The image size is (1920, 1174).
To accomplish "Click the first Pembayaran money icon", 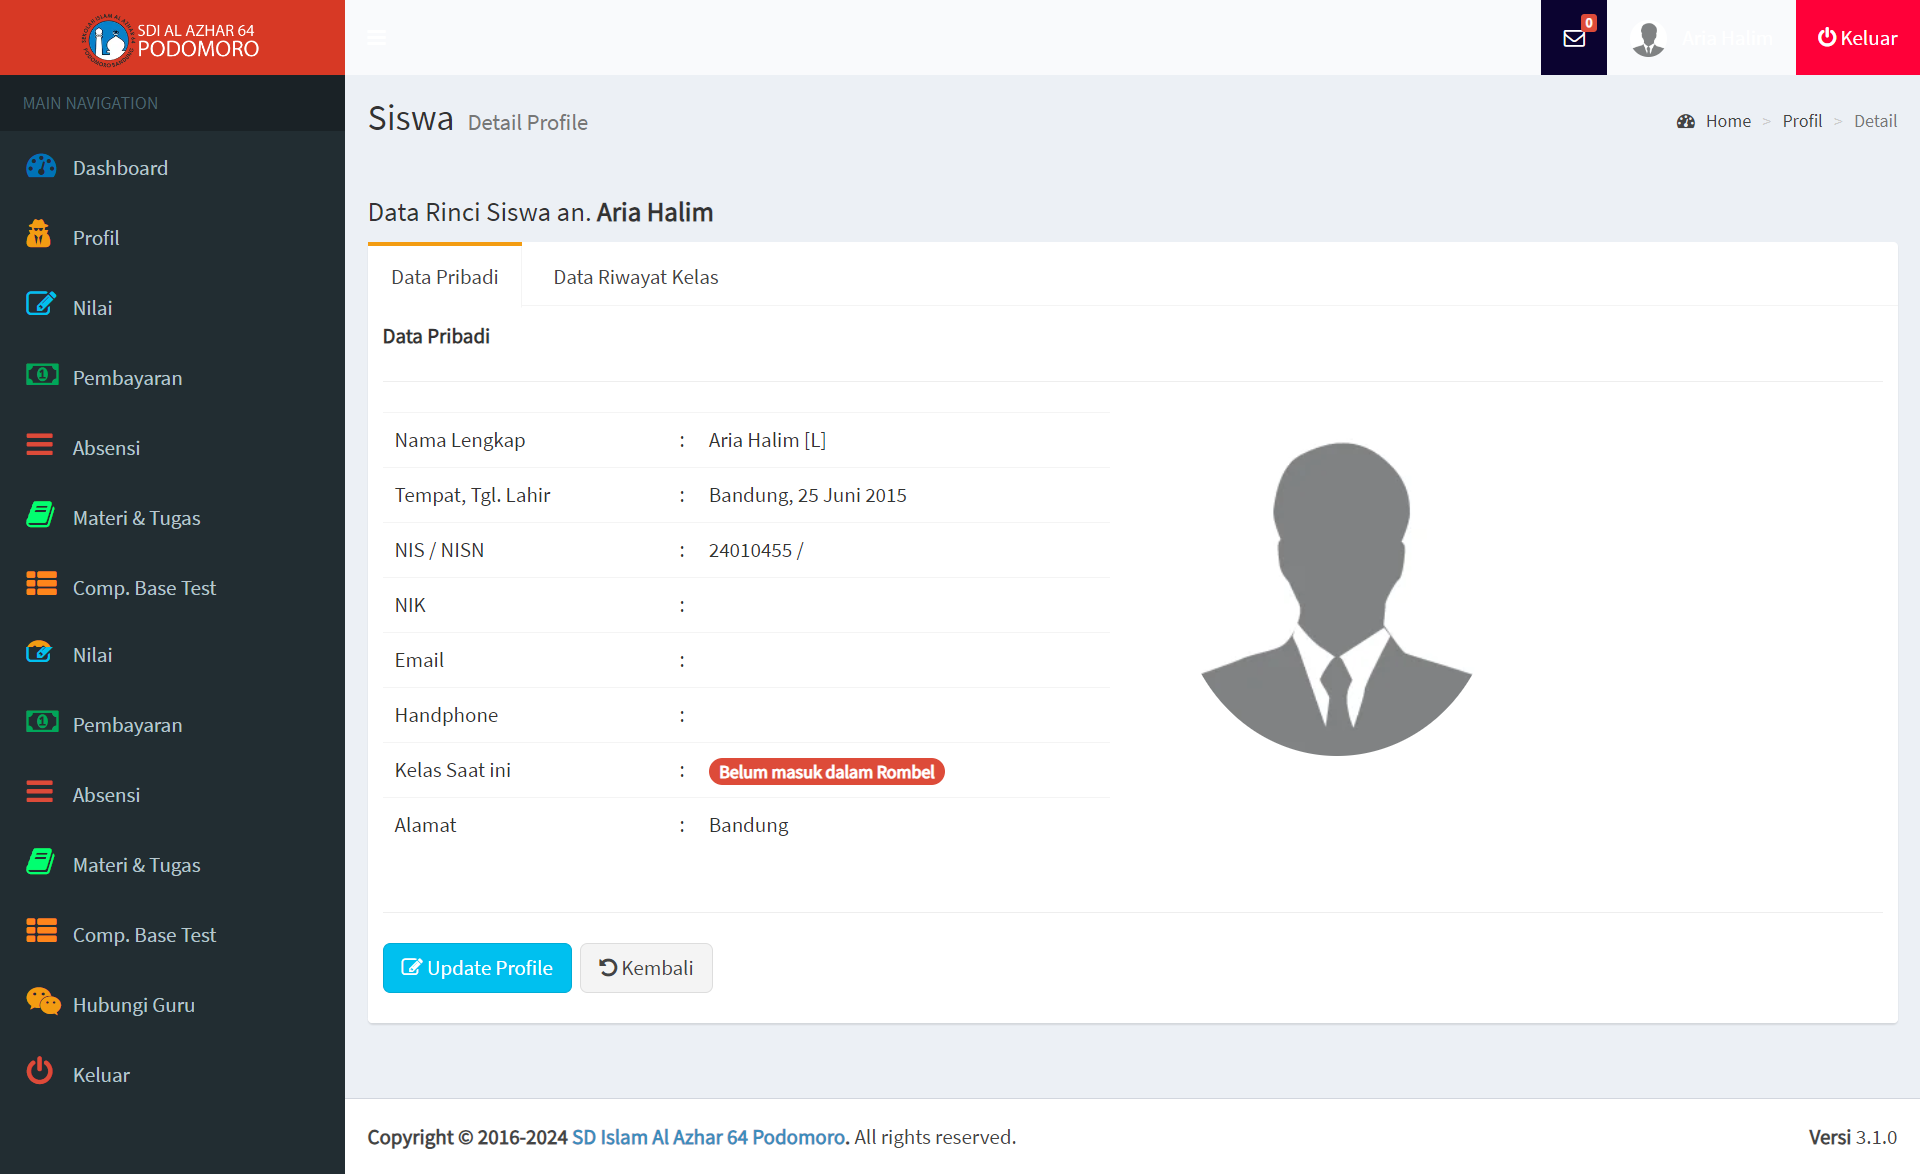I will pyautogui.click(x=41, y=375).
